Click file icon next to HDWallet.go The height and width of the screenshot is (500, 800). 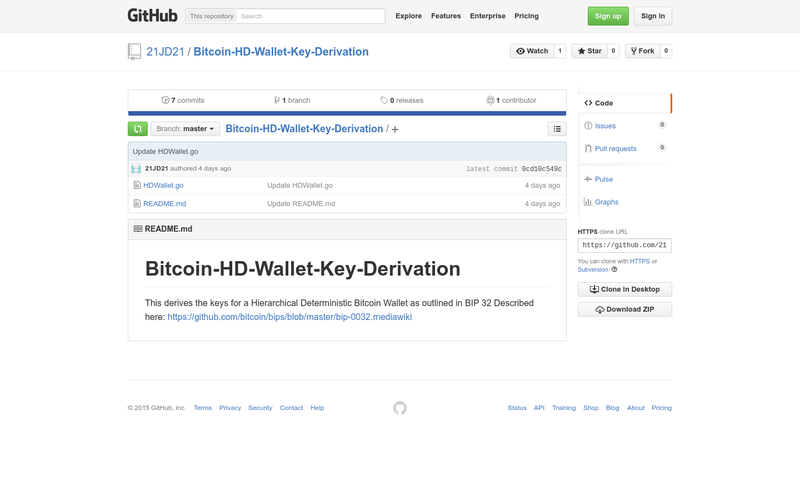pyautogui.click(x=137, y=185)
